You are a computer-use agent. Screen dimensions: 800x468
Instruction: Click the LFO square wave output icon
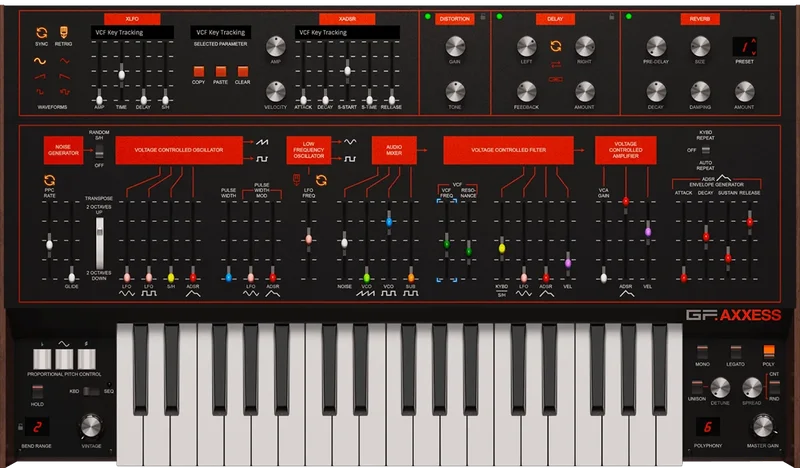350,159
